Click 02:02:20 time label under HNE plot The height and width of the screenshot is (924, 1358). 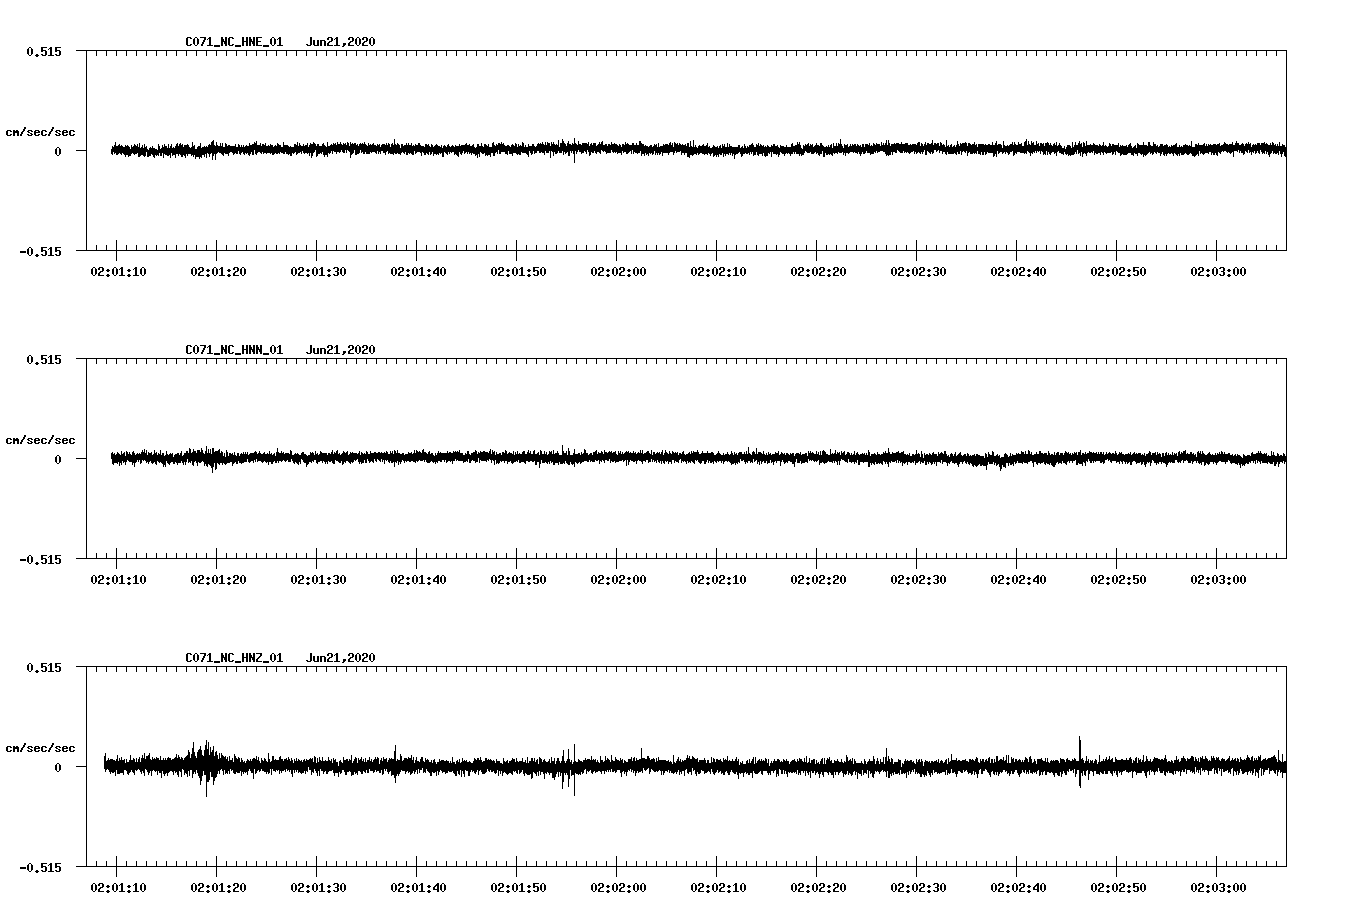tap(818, 272)
